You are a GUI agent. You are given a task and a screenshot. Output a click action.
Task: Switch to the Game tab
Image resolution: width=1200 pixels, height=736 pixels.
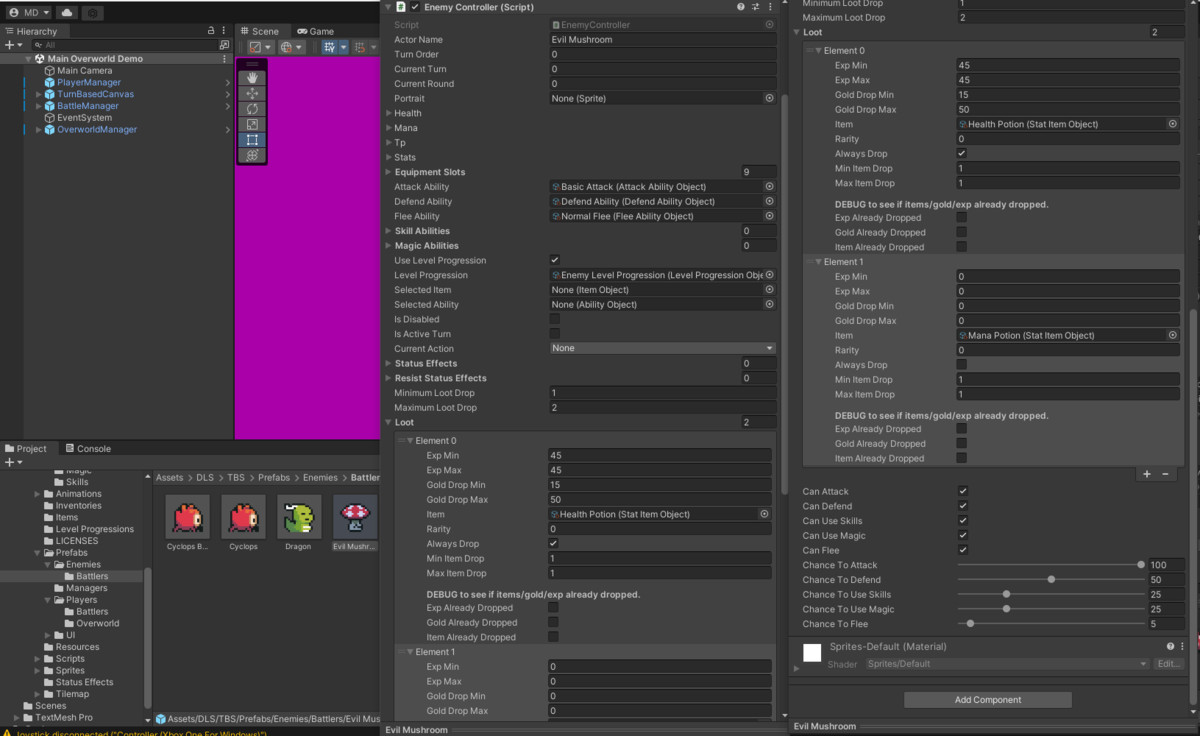pyautogui.click(x=315, y=31)
